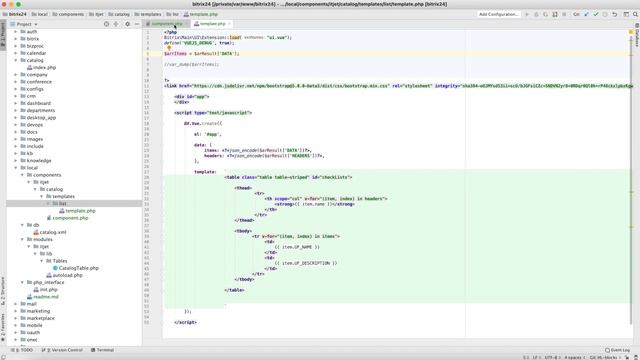
Task: Open the Add Configuration dropdown
Action: point(498,14)
